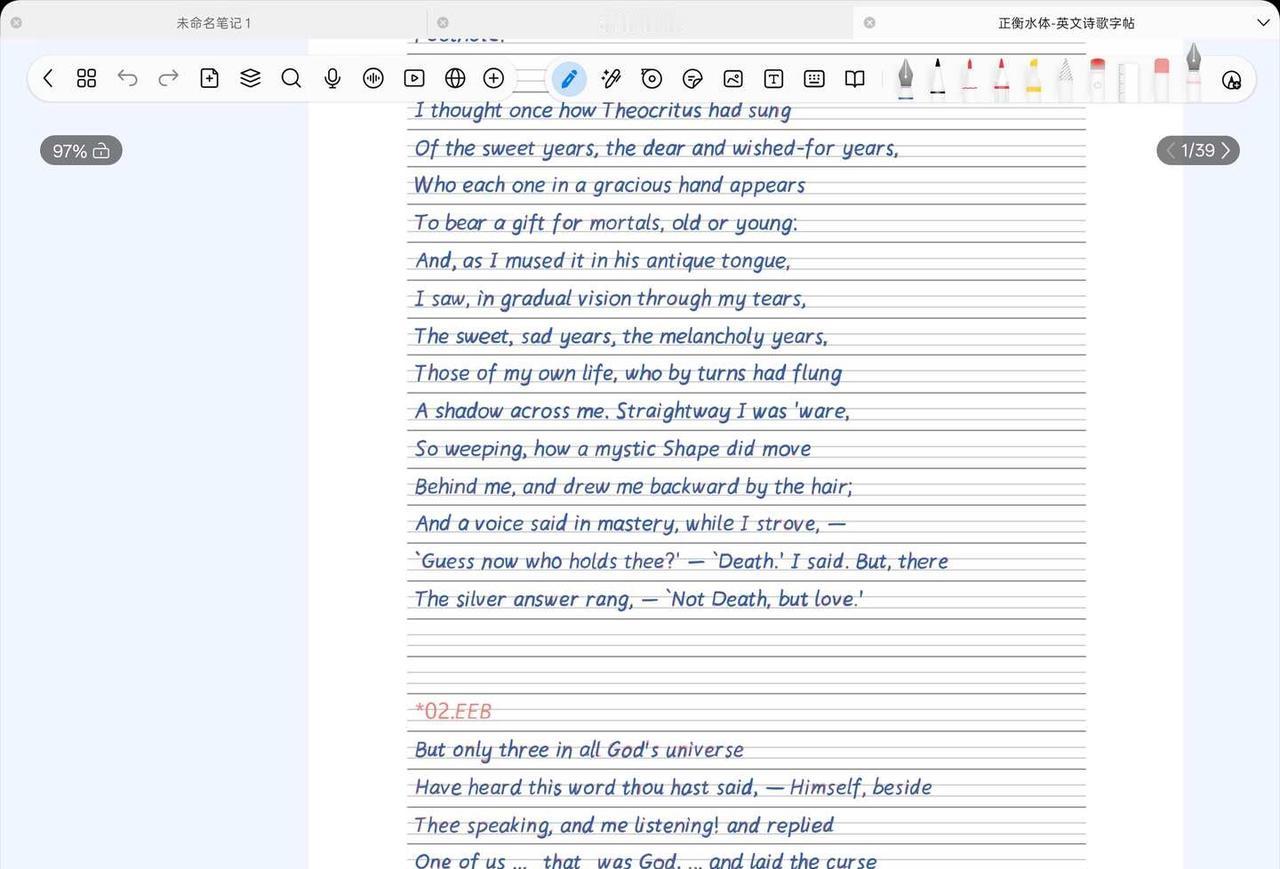Toggle the 97% zoom lock
Viewport: 1280px width, 869px height.
coord(81,151)
